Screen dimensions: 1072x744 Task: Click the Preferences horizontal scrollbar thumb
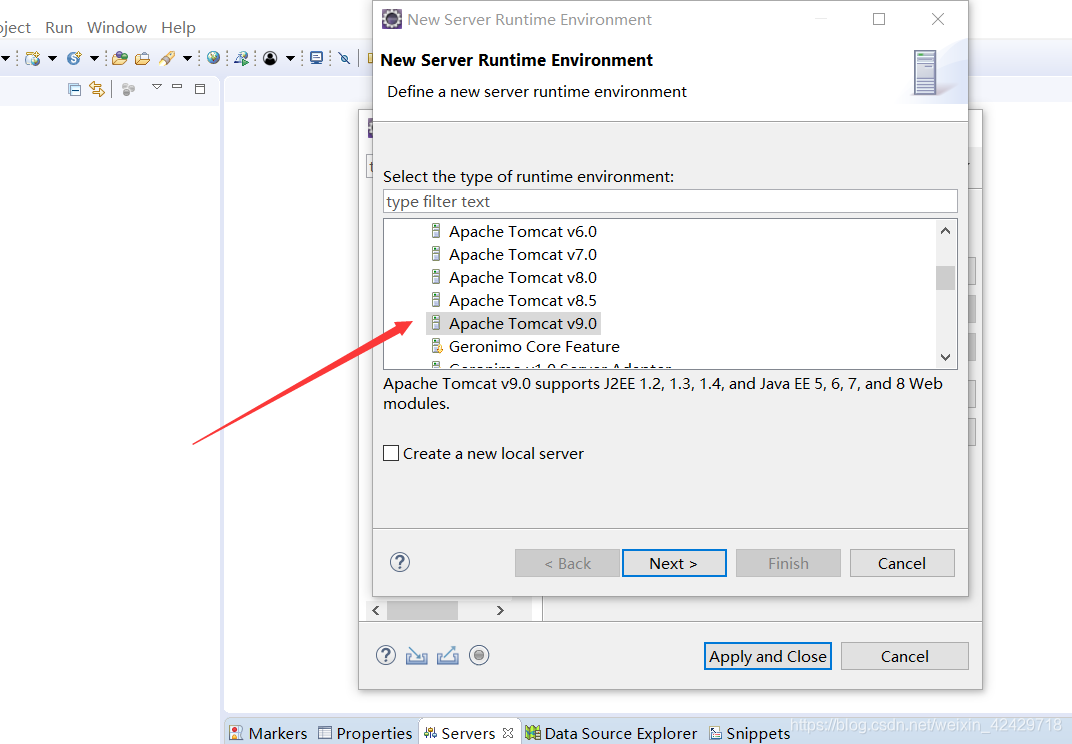423,610
